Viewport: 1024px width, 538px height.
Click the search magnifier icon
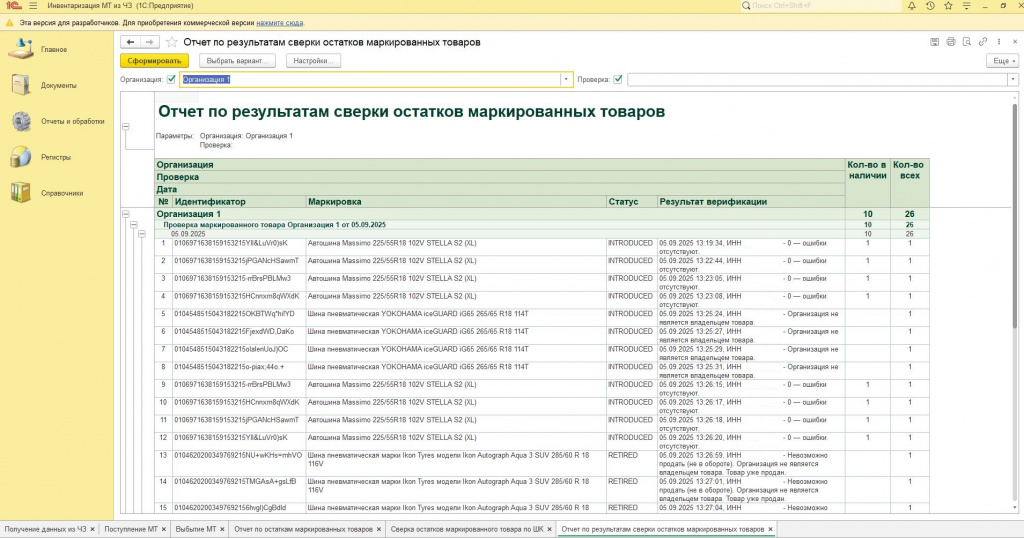(746, 6)
